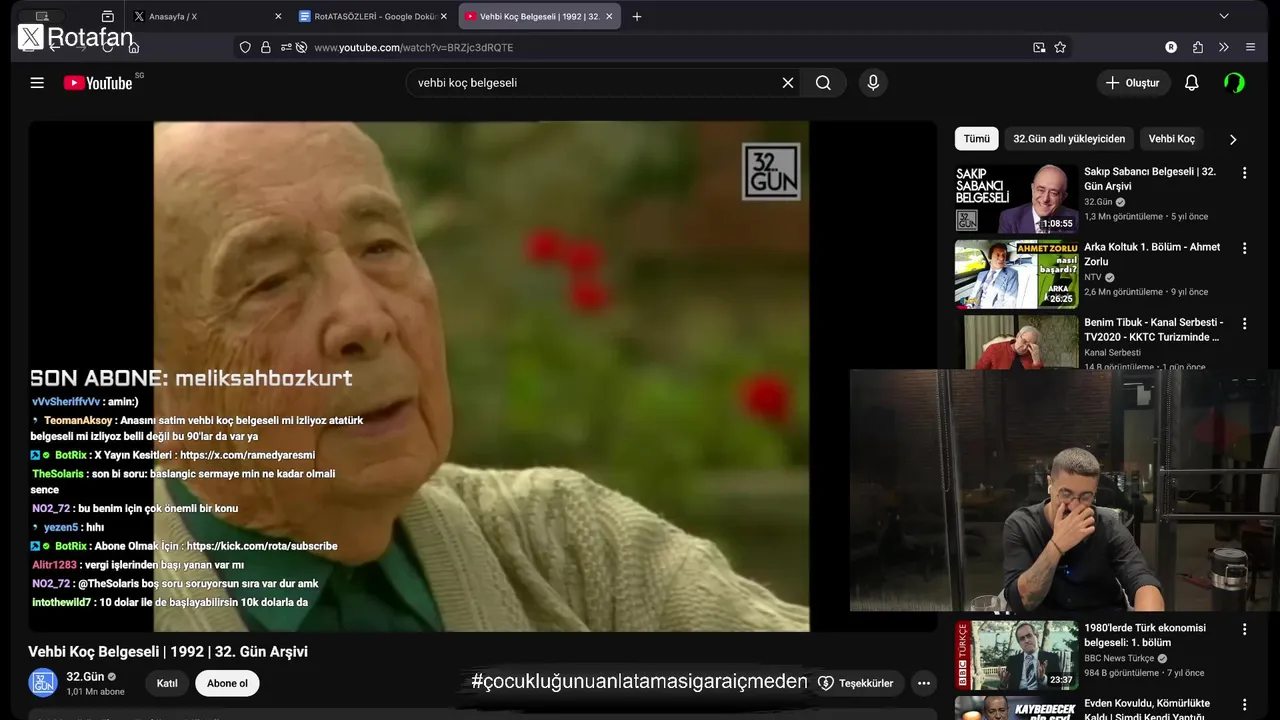Click the Oluştur create button
This screenshot has width=1280, height=720.
click(x=1133, y=83)
